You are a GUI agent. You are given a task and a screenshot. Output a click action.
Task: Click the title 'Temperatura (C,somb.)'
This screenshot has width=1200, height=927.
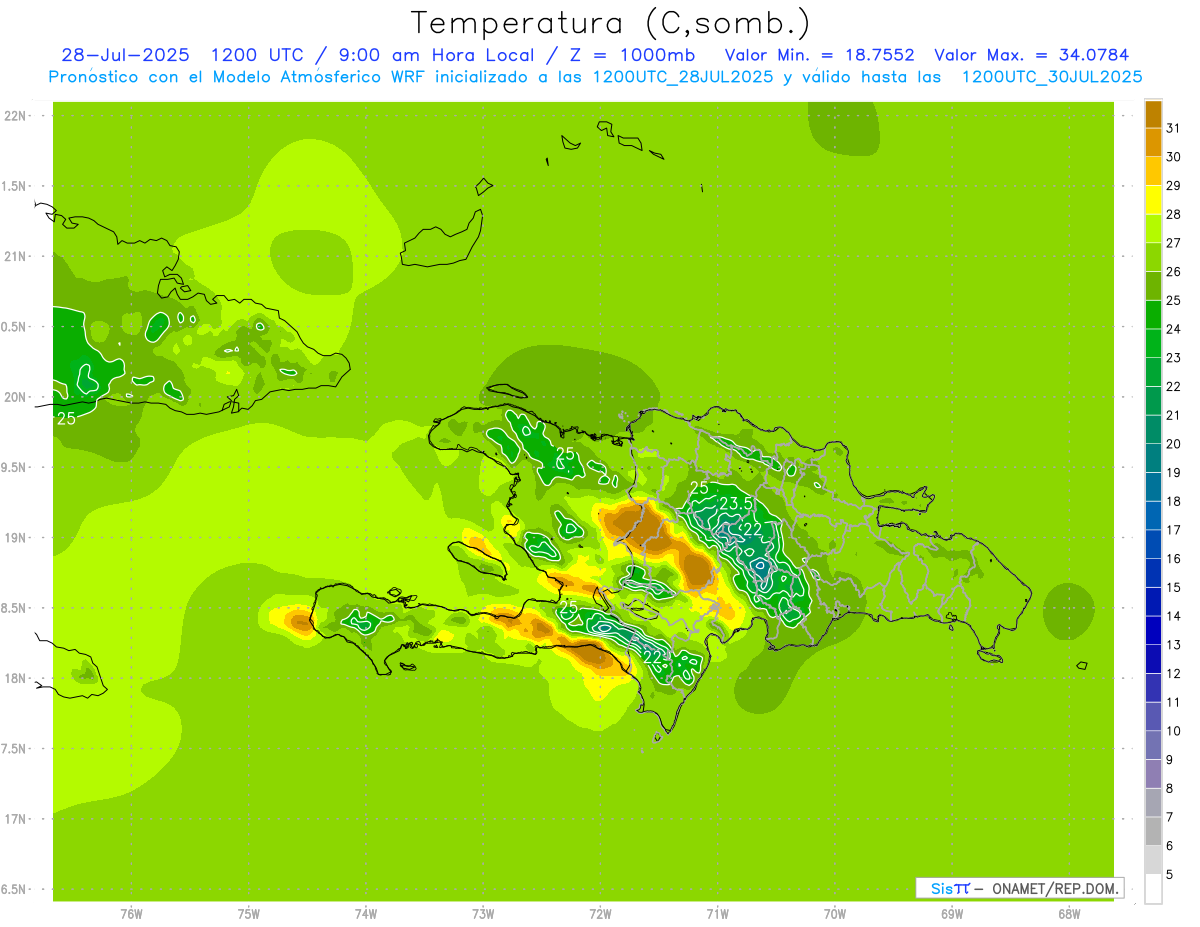[x=610, y=23]
